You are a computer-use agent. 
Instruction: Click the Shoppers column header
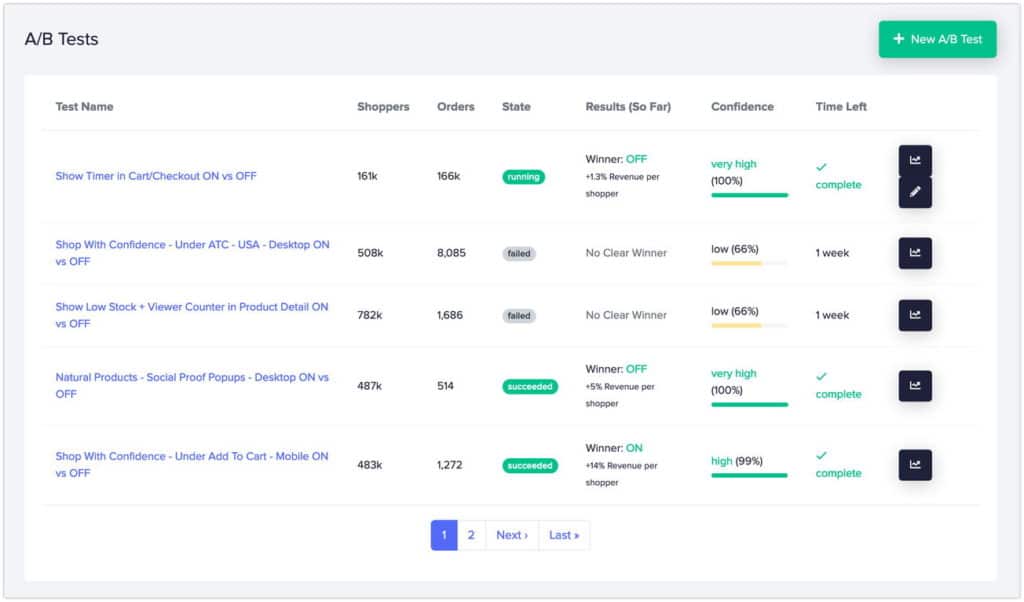(x=383, y=106)
